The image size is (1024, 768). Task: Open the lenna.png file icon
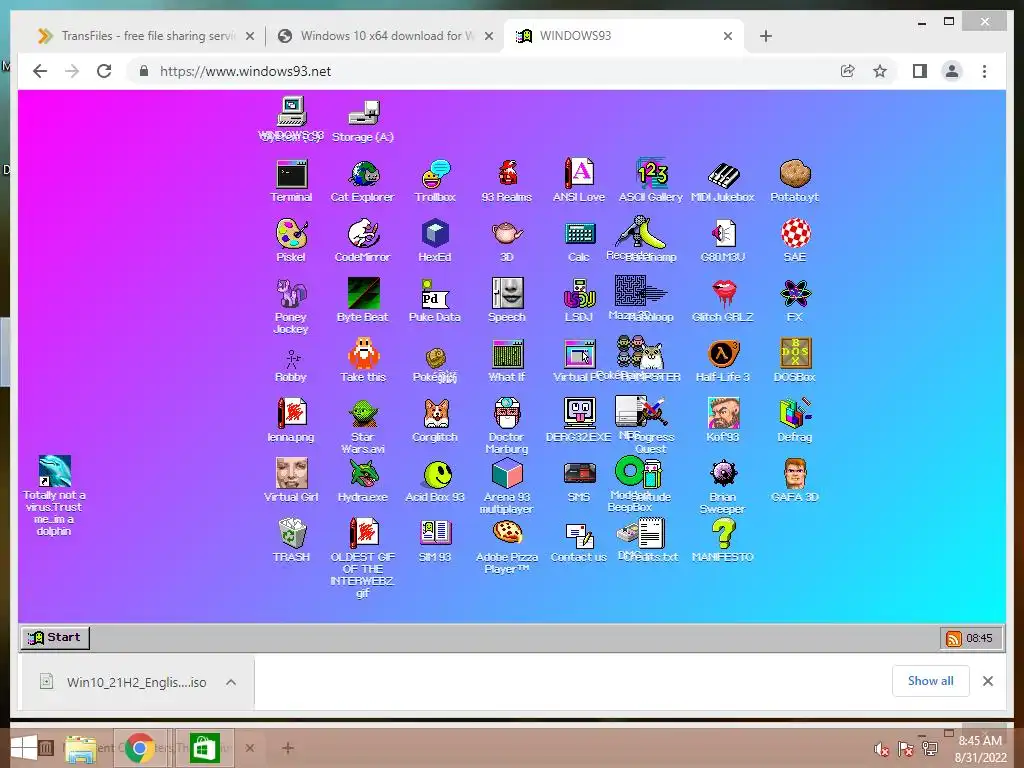click(291, 421)
